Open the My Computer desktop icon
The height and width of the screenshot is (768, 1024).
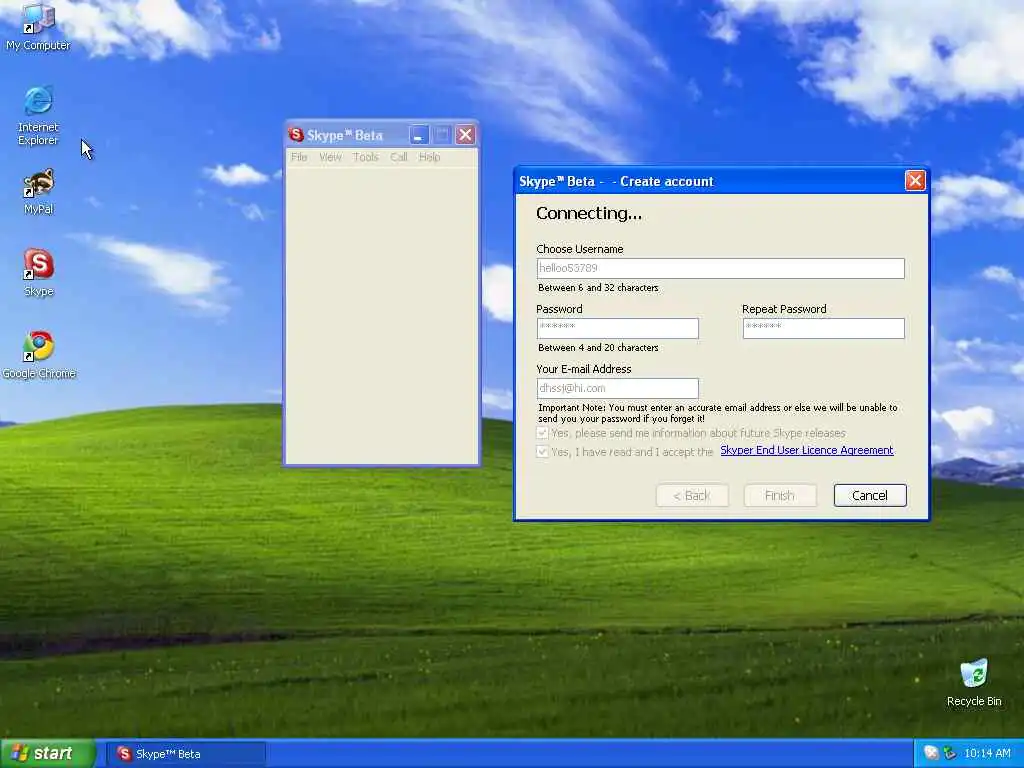(38, 26)
